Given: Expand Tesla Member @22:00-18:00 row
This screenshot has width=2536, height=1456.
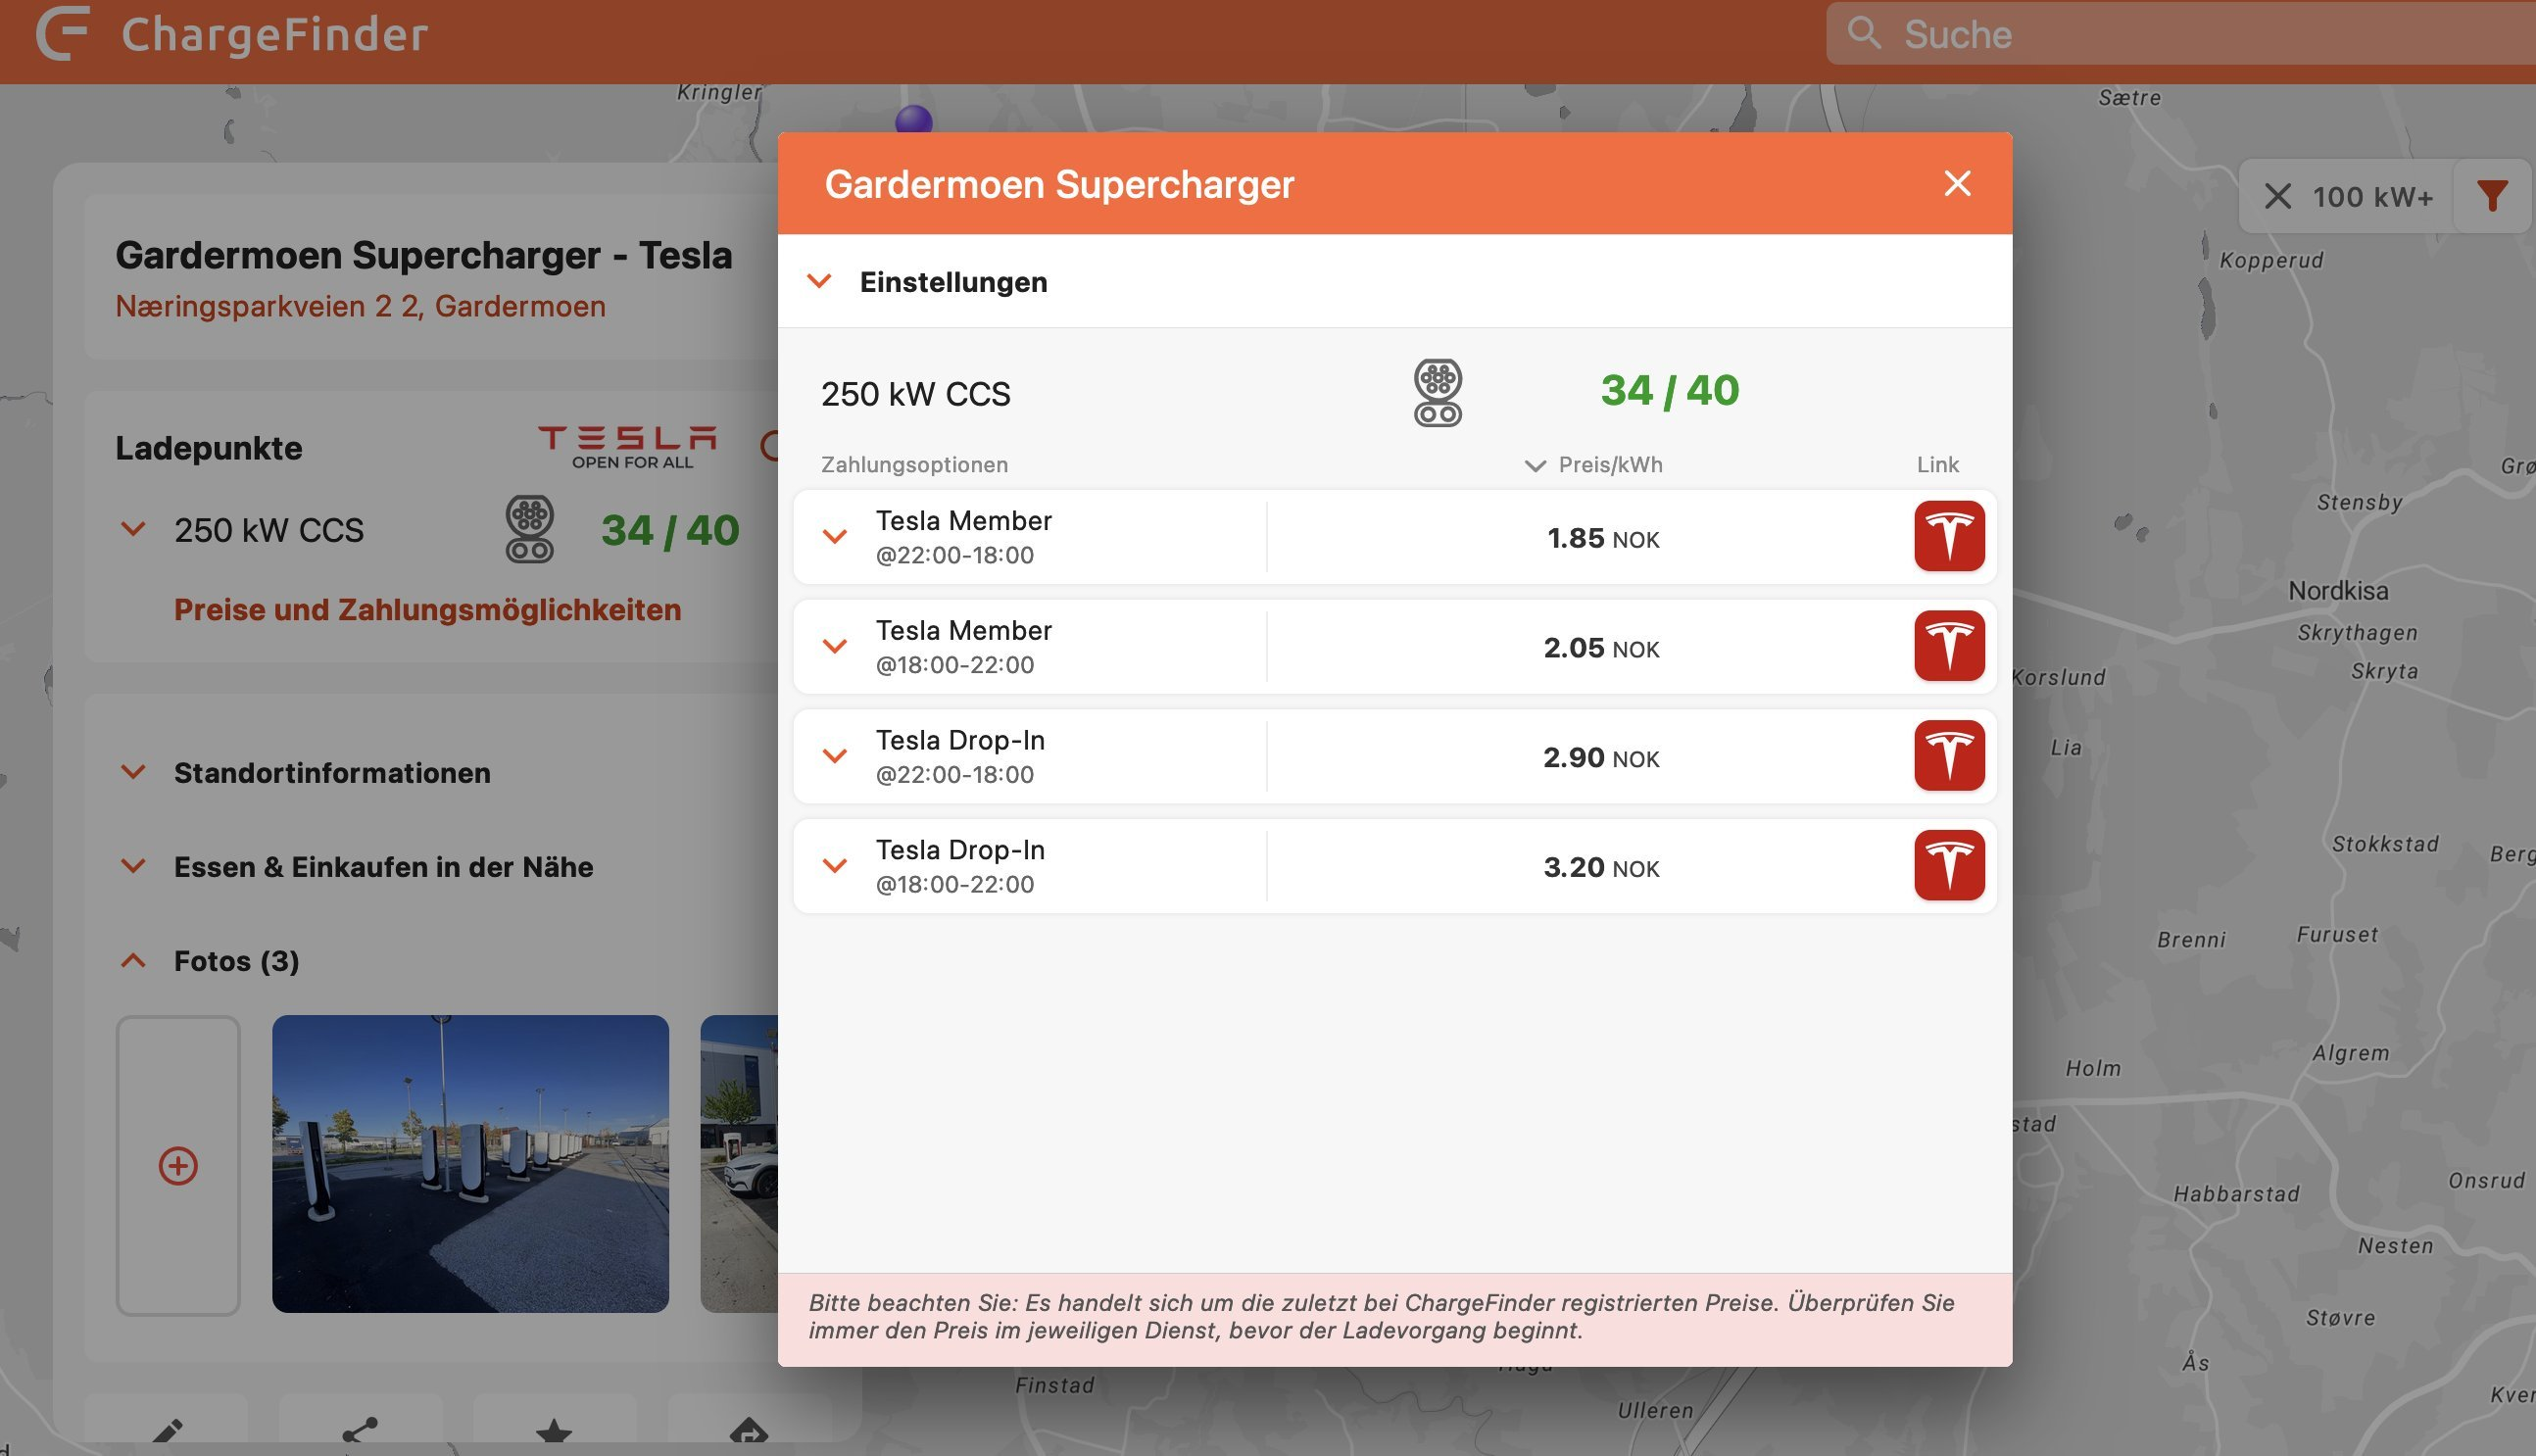Looking at the screenshot, I should tap(835, 537).
